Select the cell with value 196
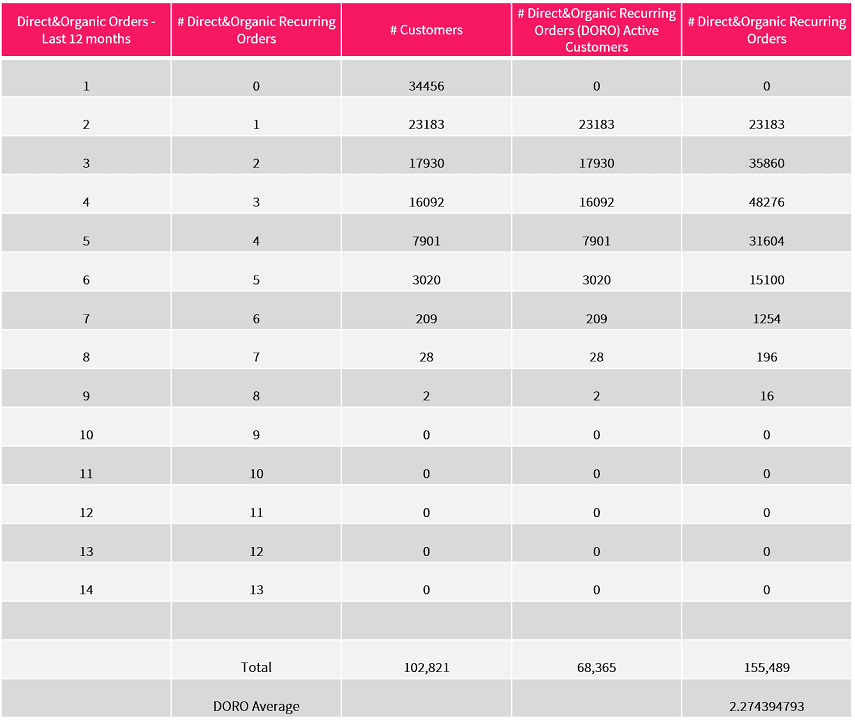Image resolution: width=855 pixels, height=723 pixels. (766, 357)
